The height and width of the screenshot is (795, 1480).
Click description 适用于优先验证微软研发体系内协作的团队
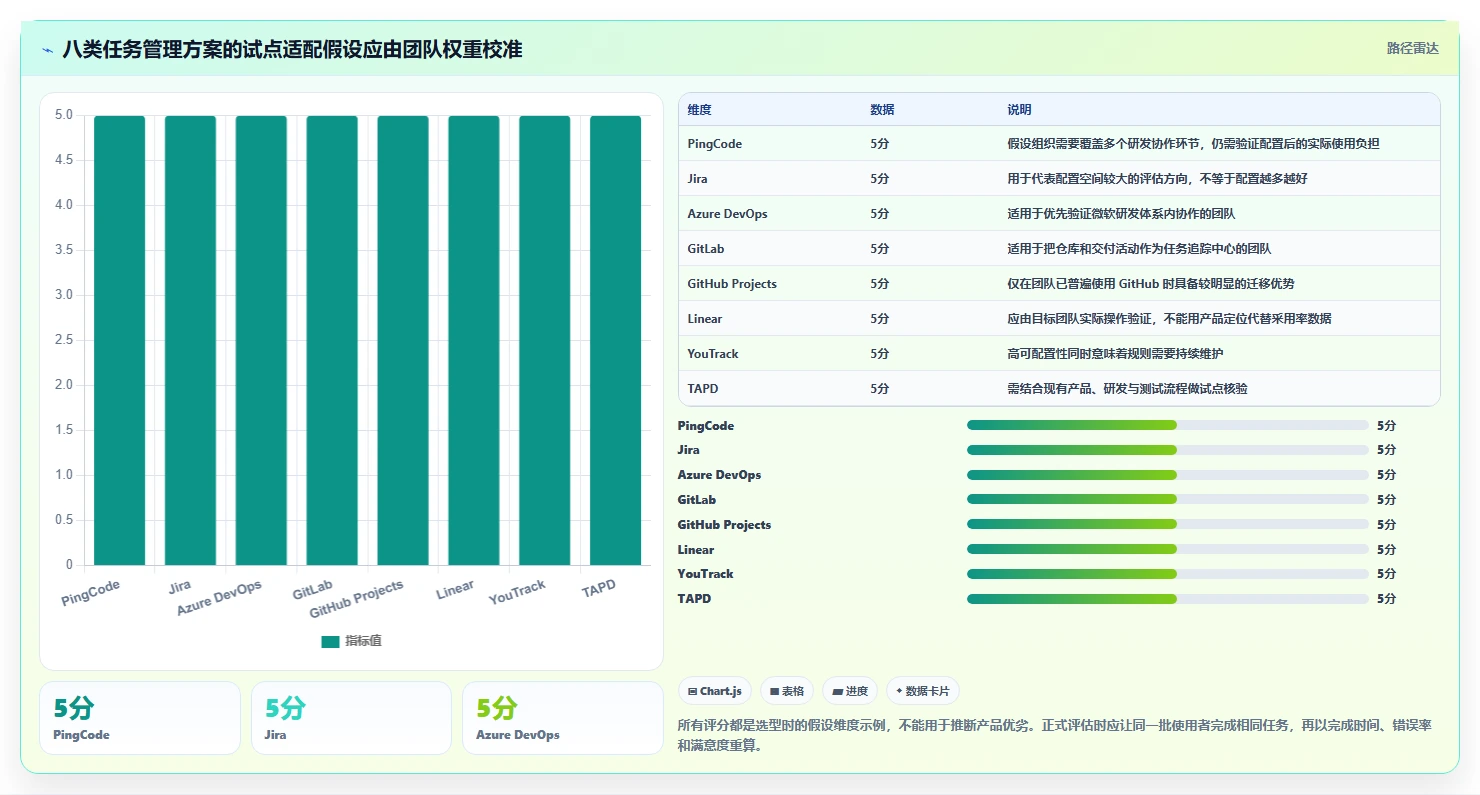click(1121, 214)
